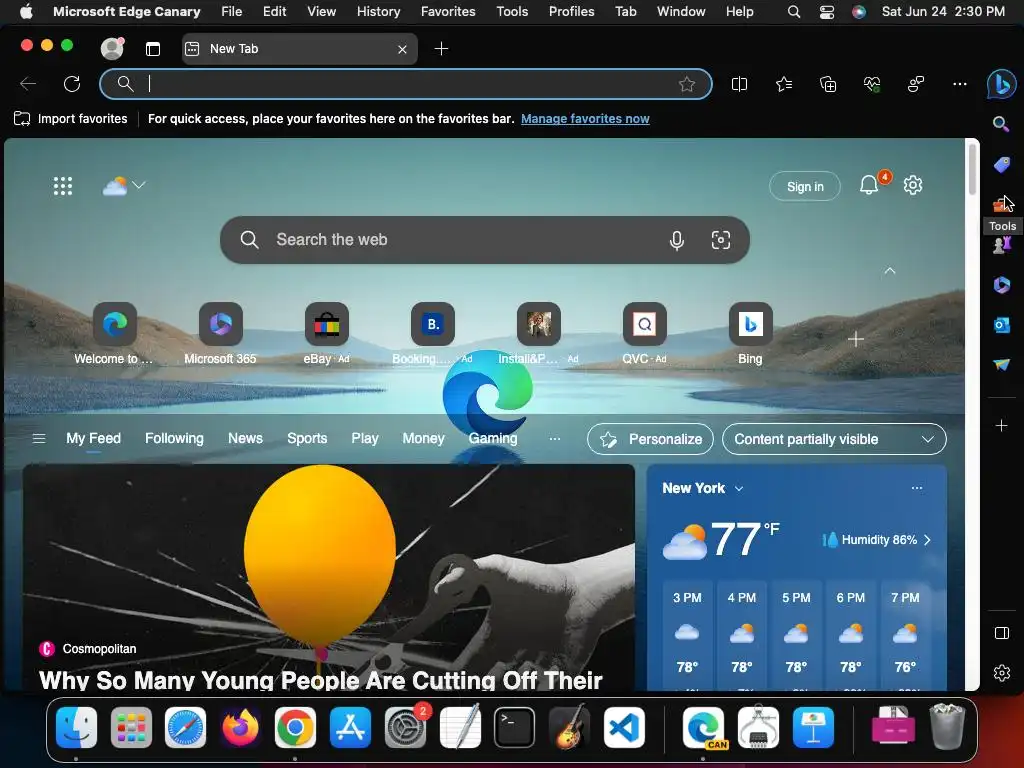Open weather card options ellipsis
Image resolution: width=1024 pixels, height=768 pixels.
[917, 488]
